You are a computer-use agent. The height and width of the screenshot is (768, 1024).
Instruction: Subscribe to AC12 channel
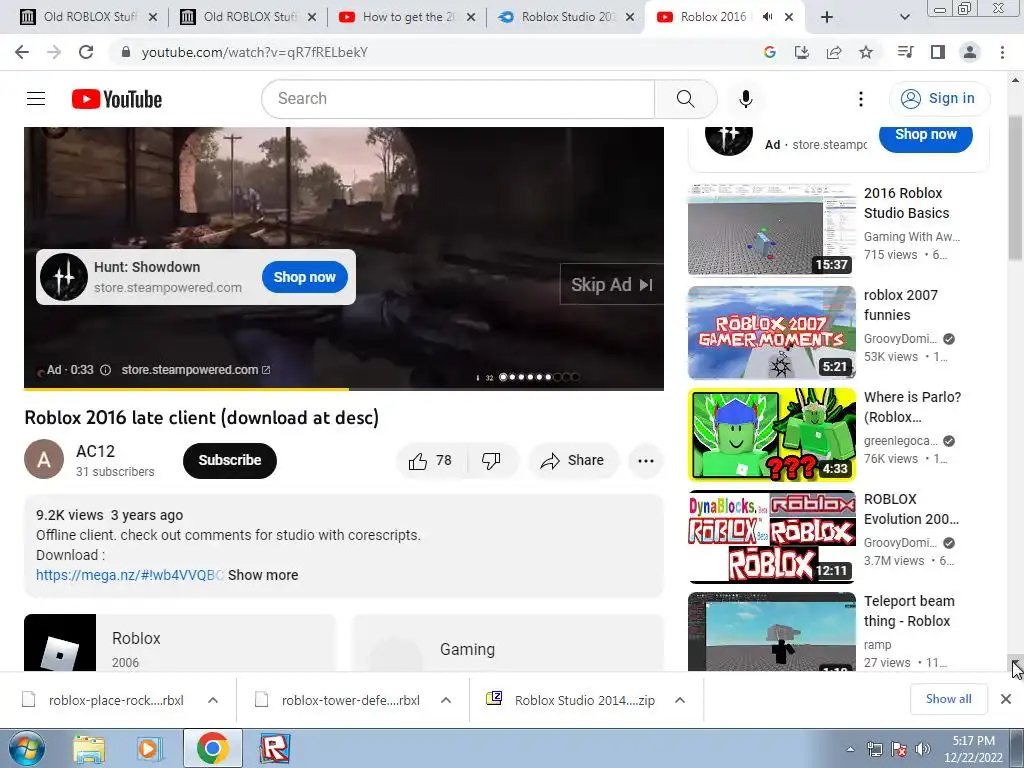[230, 460]
